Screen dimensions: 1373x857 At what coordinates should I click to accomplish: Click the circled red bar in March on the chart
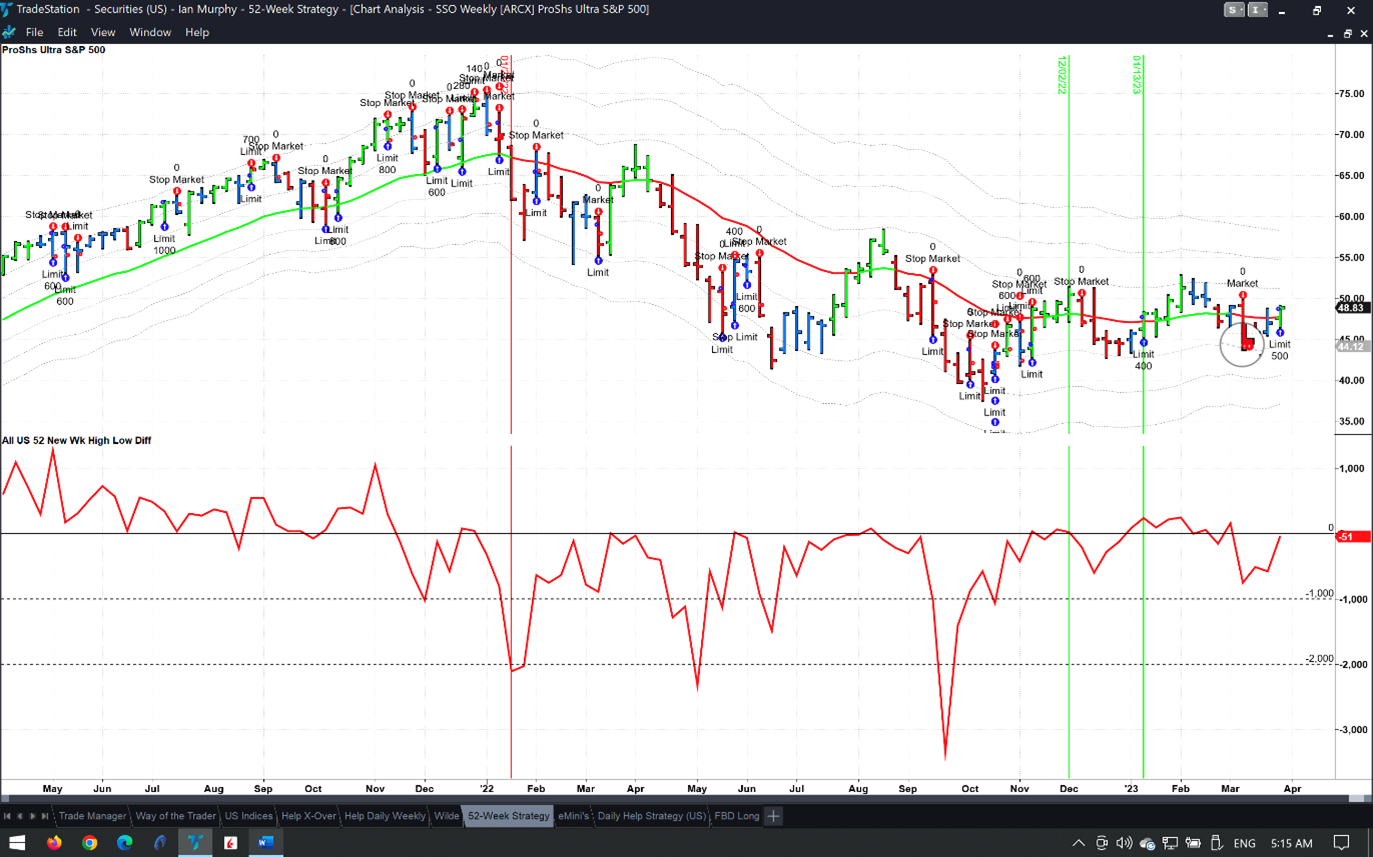[x=1246, y=344]
